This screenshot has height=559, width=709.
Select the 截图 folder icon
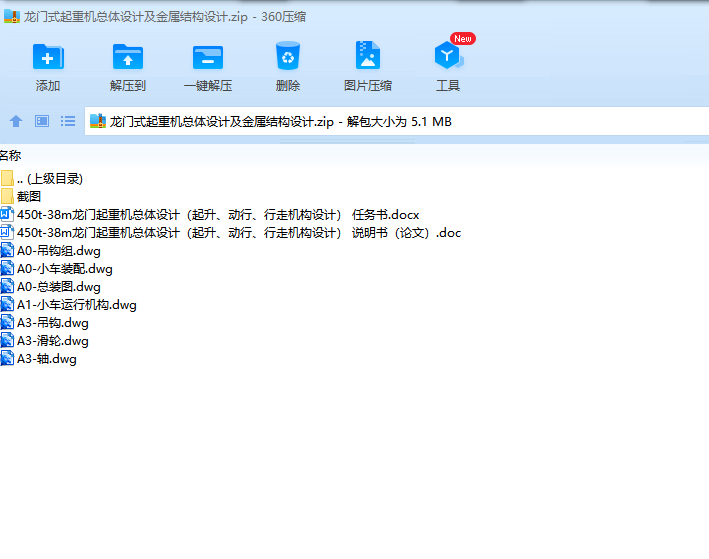pos(7,196)
